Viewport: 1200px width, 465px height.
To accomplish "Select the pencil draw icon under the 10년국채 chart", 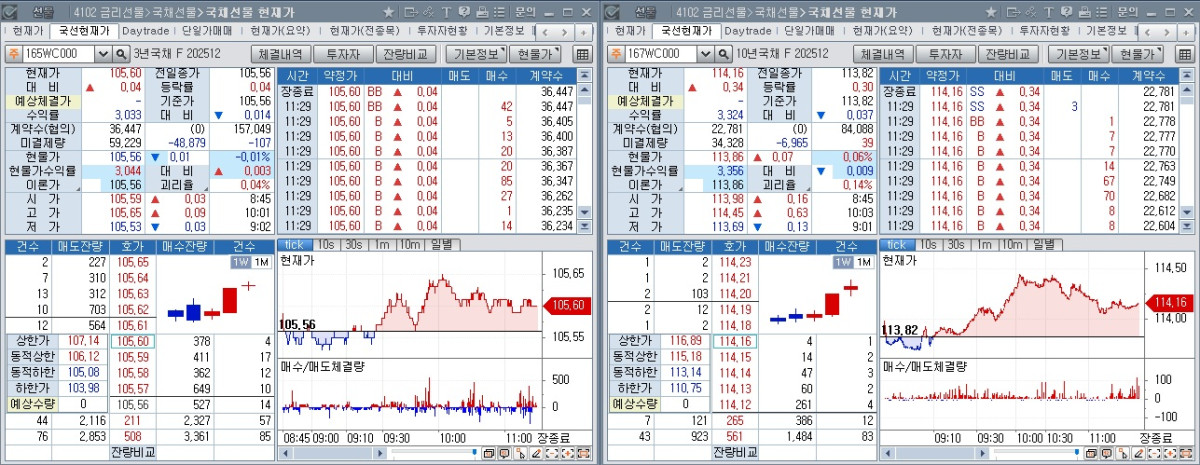I will 1138,453.
